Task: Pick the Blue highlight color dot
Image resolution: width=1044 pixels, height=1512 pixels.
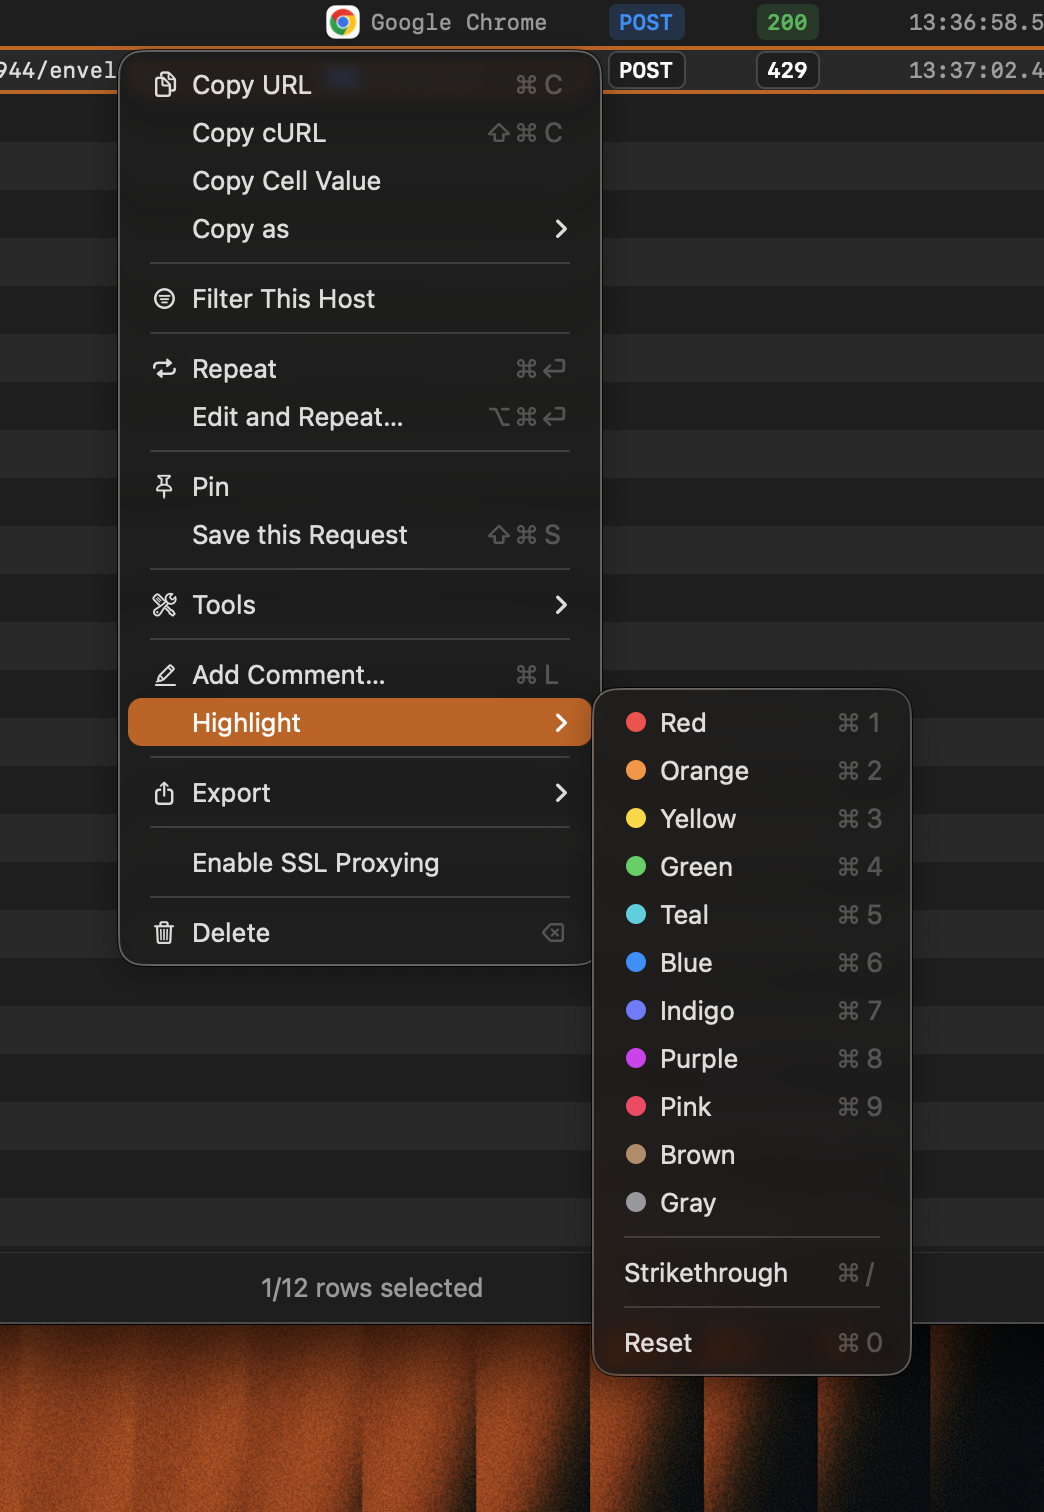Action: point(636,962)
